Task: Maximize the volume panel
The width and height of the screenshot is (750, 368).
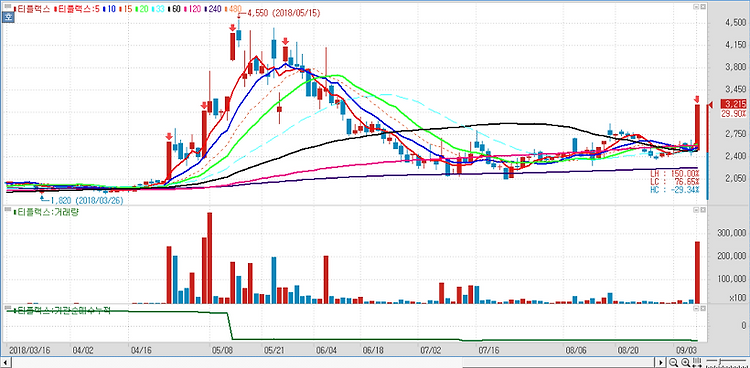Action: (703, 210)
